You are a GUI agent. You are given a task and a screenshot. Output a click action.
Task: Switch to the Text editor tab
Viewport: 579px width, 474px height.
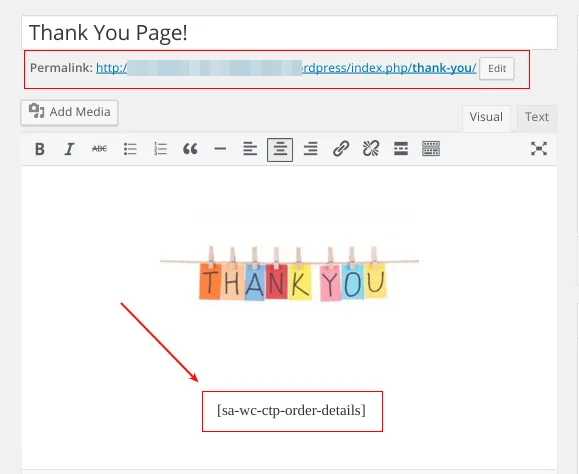pos(537,117)
